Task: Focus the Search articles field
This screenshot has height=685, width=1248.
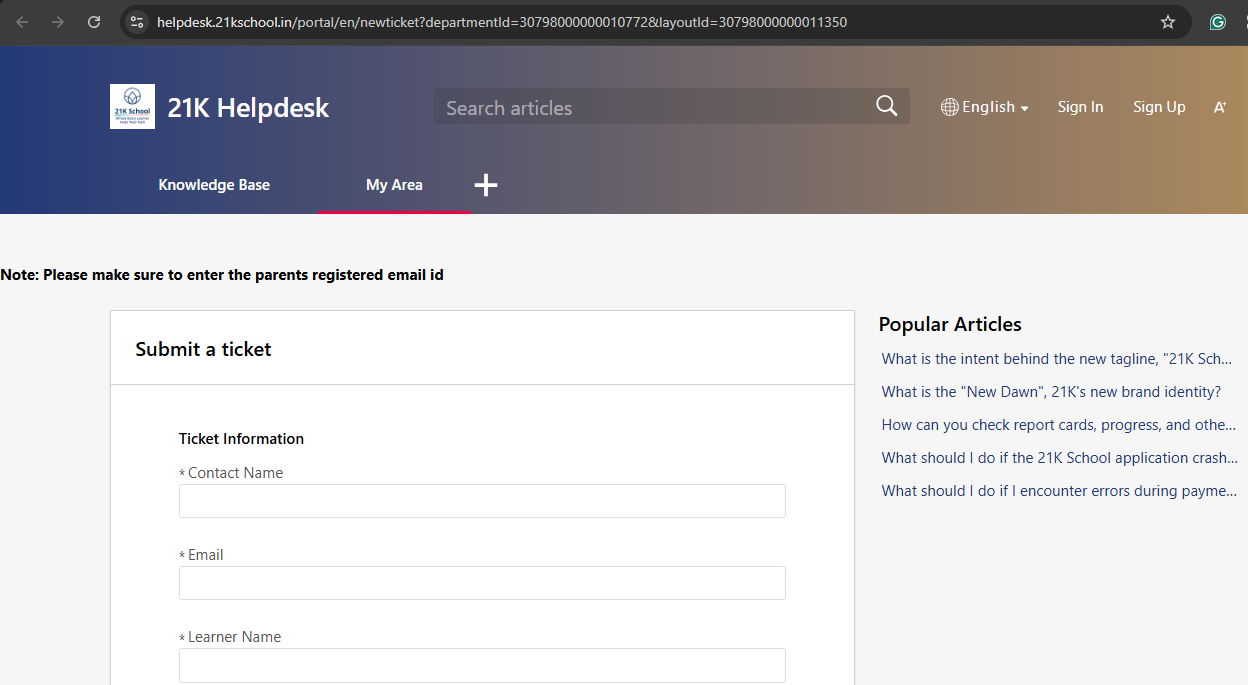Action: click(x=650, y=107)
